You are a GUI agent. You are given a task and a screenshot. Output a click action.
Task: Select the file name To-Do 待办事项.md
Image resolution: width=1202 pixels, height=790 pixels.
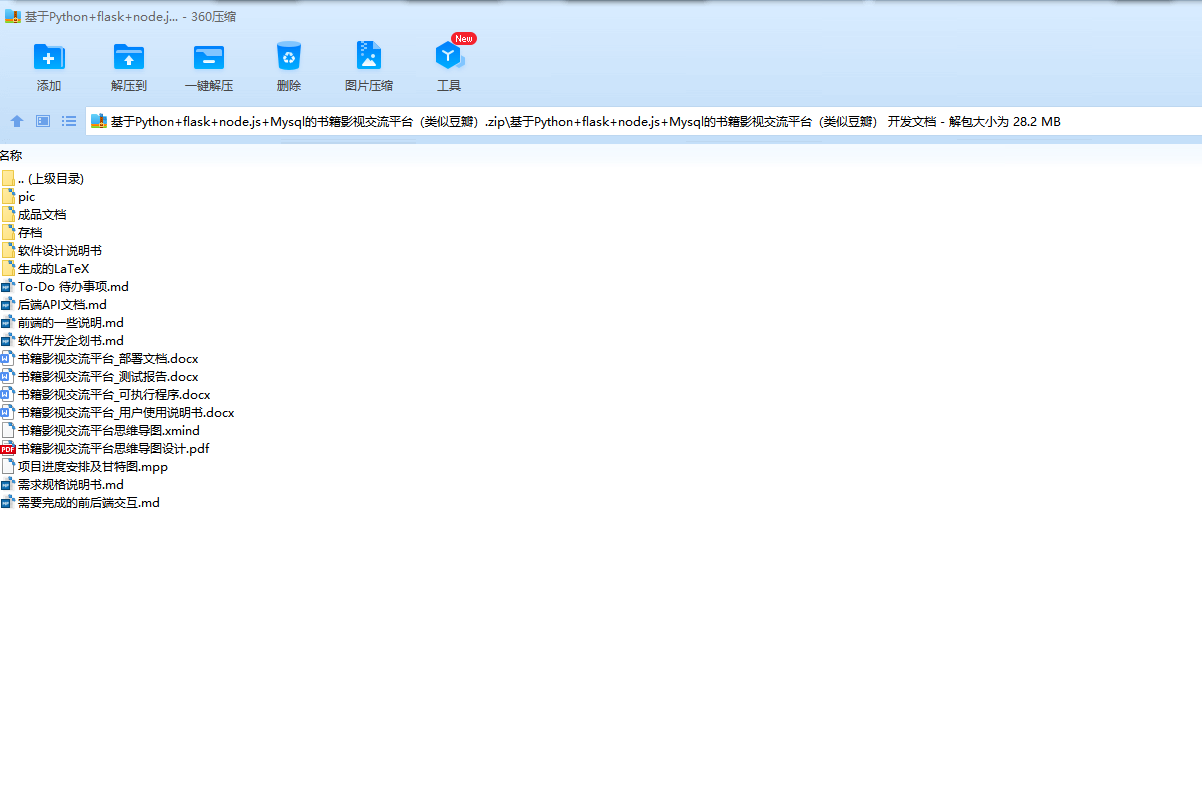point(73,287)
